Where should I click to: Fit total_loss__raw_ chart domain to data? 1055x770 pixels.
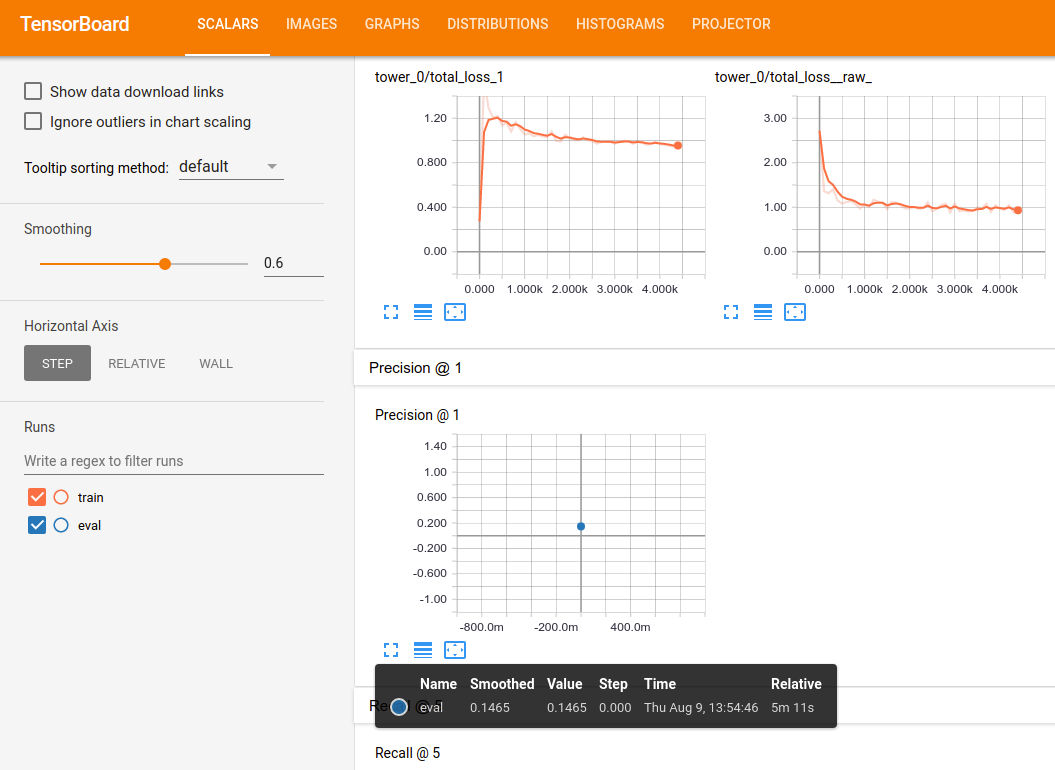(795, 312)
